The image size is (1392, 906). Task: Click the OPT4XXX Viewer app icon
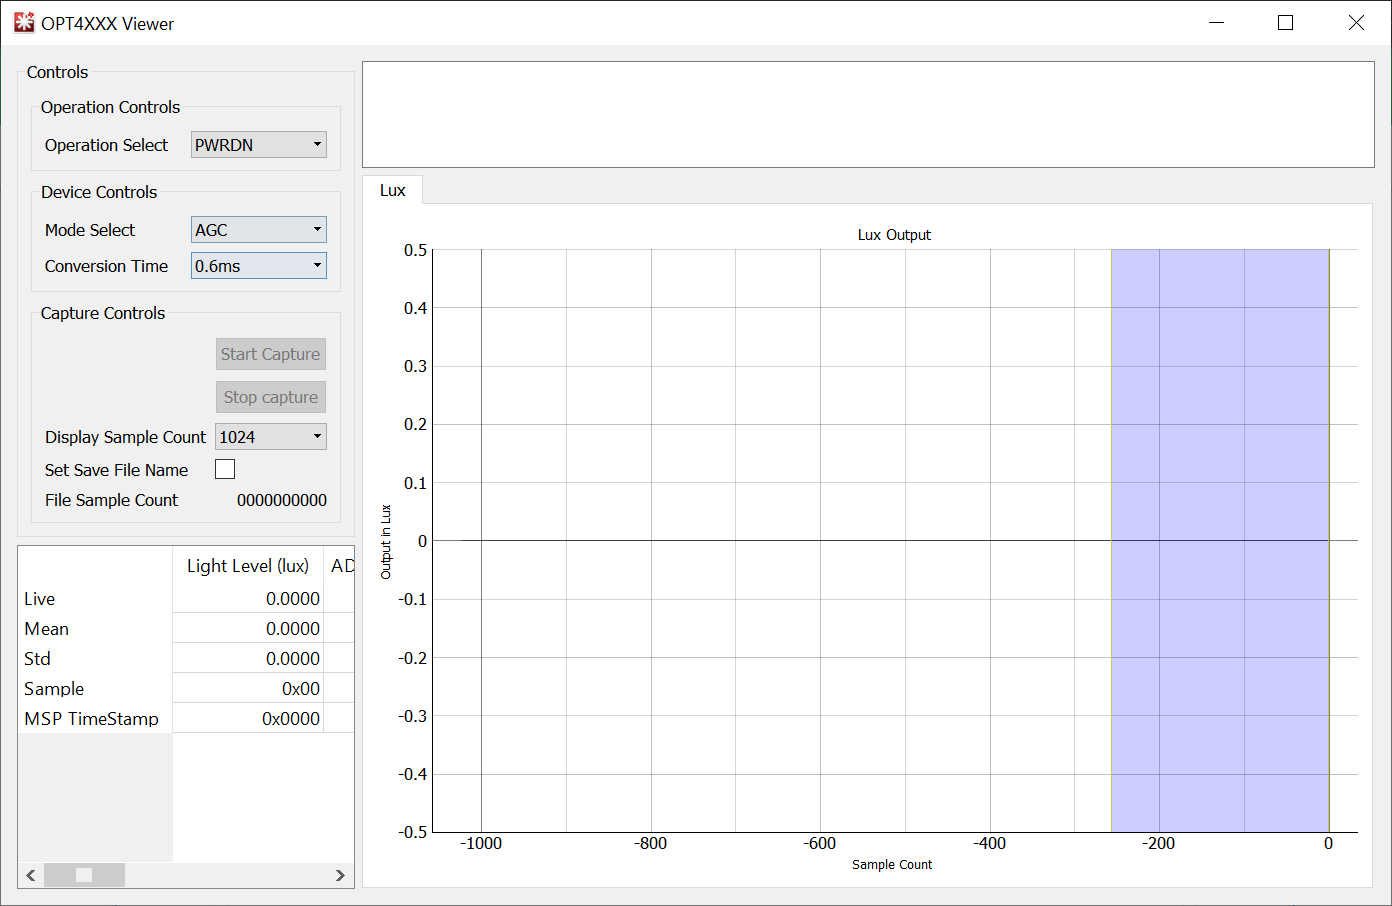click(x=24, y=23)
